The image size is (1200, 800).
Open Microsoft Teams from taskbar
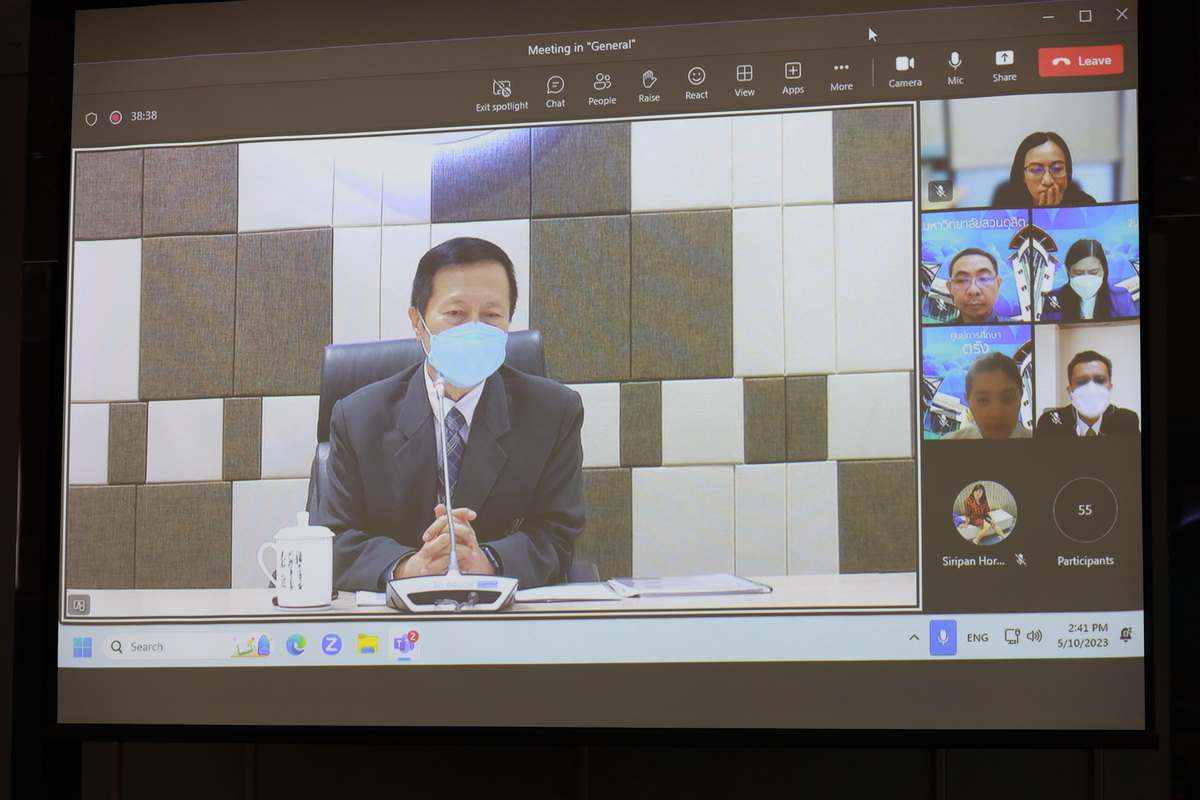tap(405, 643)
